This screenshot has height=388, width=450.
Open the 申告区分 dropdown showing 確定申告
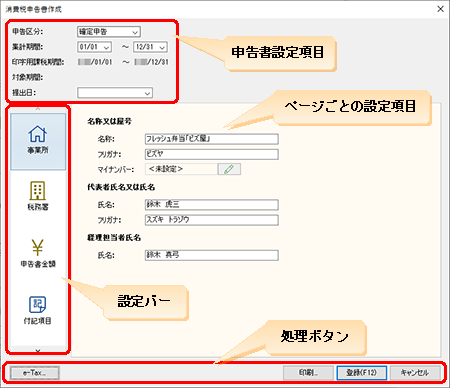click(109, 32)
